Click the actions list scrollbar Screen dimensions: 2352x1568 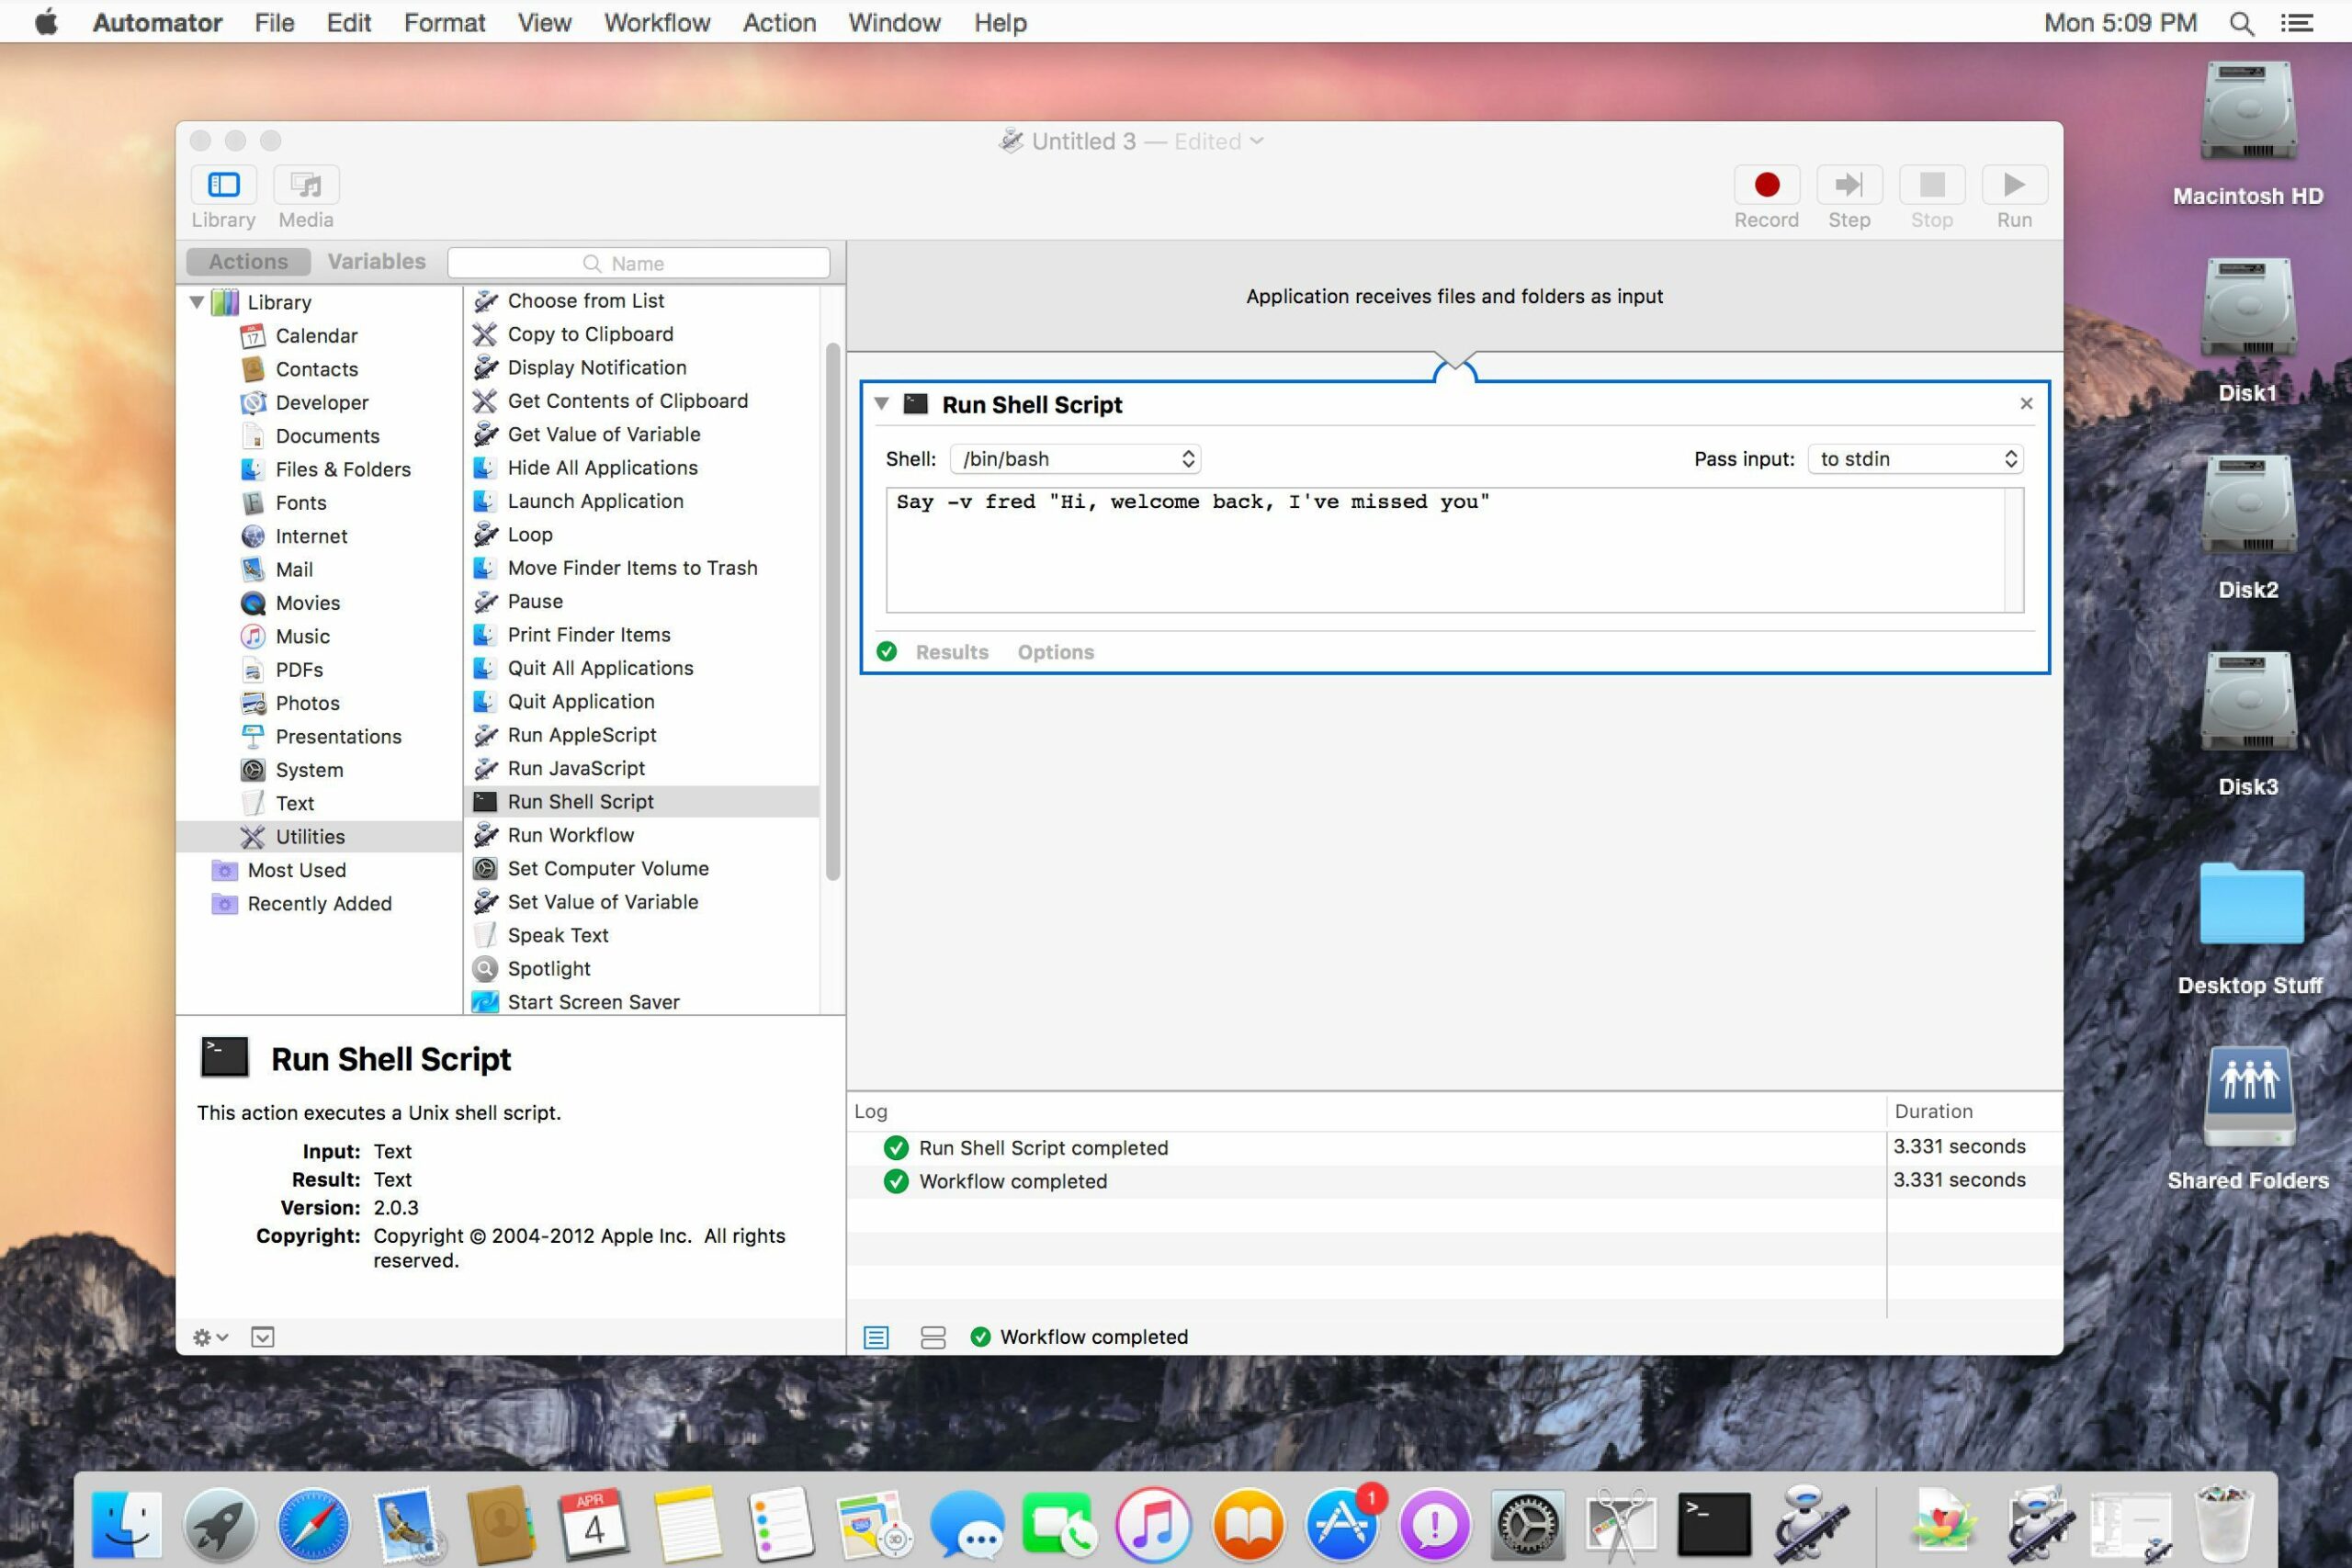[x=832, y=612]
